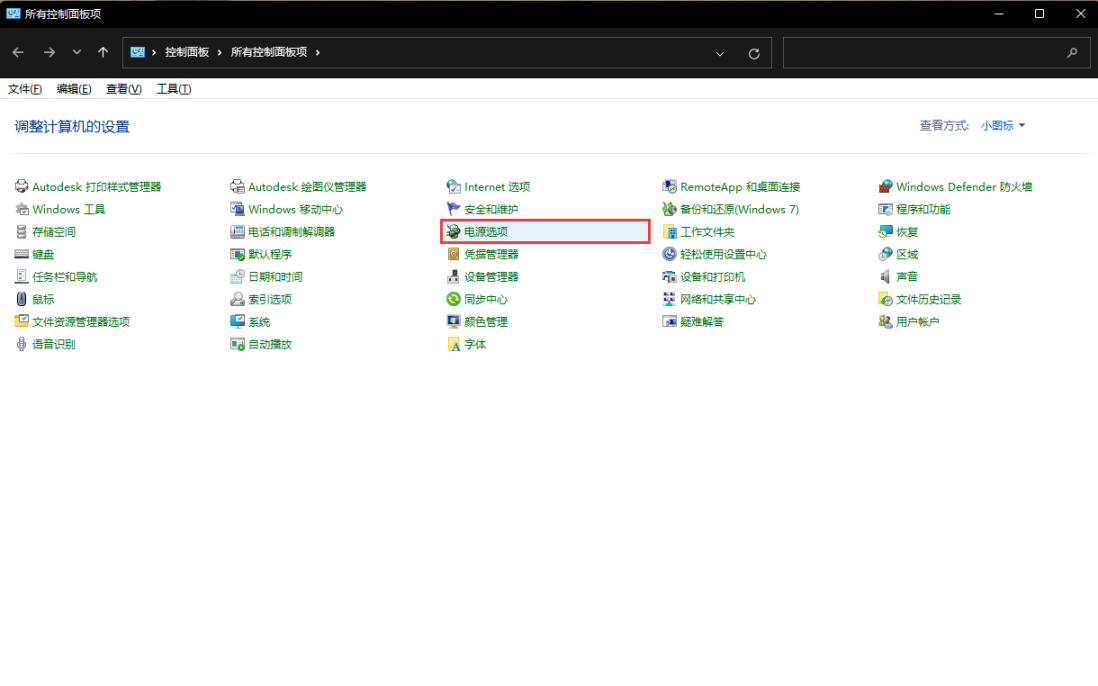Go forward with the forward arrow
The height and width of the screenshot is (686, 1098).
click(49, 52)
